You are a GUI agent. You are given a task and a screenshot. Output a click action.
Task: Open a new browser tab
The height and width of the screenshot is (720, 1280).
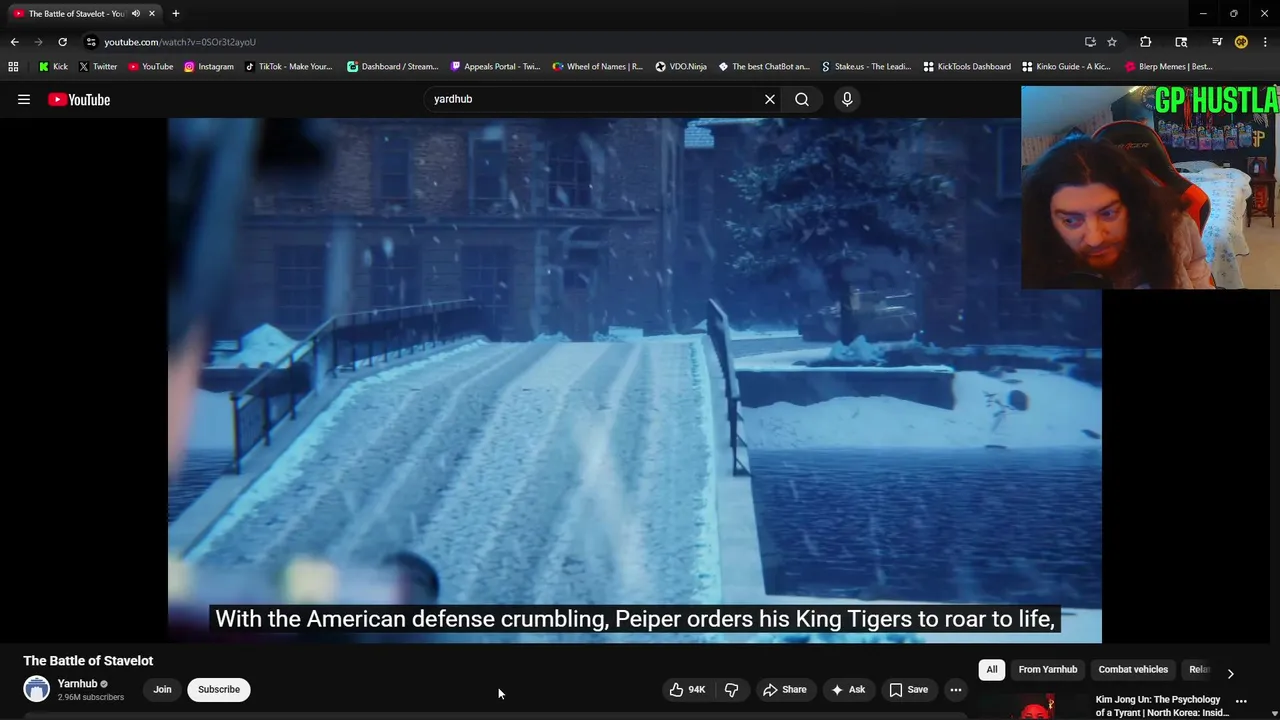pyautogui.click(x=176, y=14)
